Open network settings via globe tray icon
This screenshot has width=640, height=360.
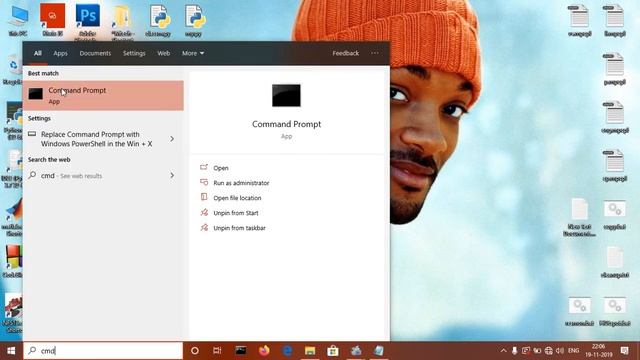click(x=549, y=351)
